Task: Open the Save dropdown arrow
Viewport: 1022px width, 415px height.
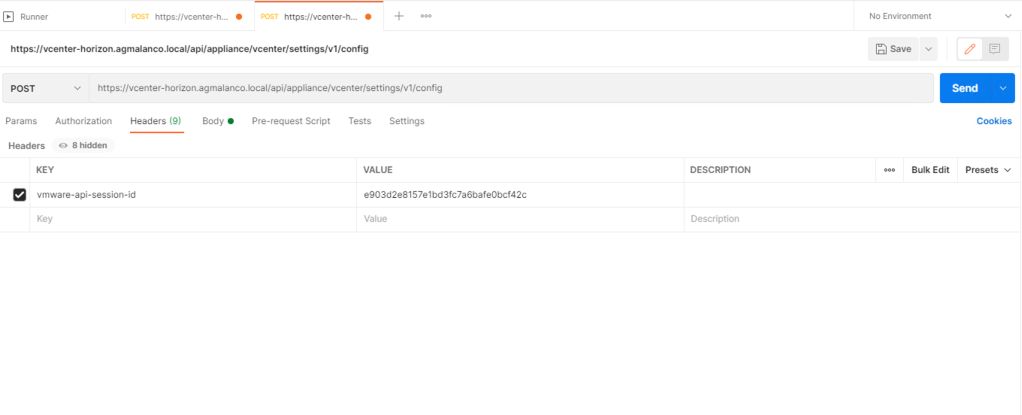Action: coord(928,49)
